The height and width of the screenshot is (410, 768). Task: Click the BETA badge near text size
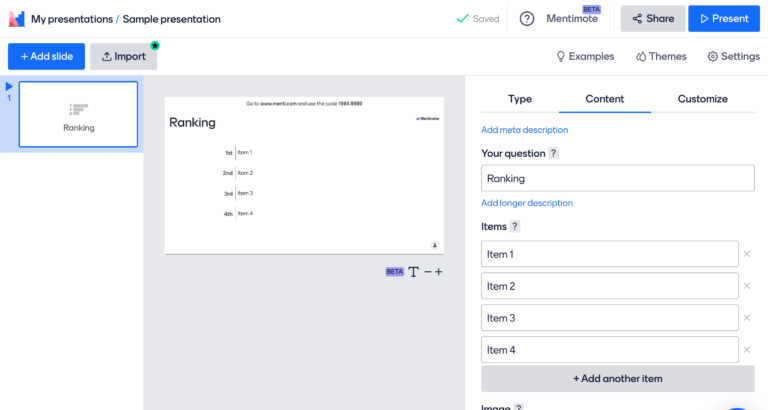(394, 272)
